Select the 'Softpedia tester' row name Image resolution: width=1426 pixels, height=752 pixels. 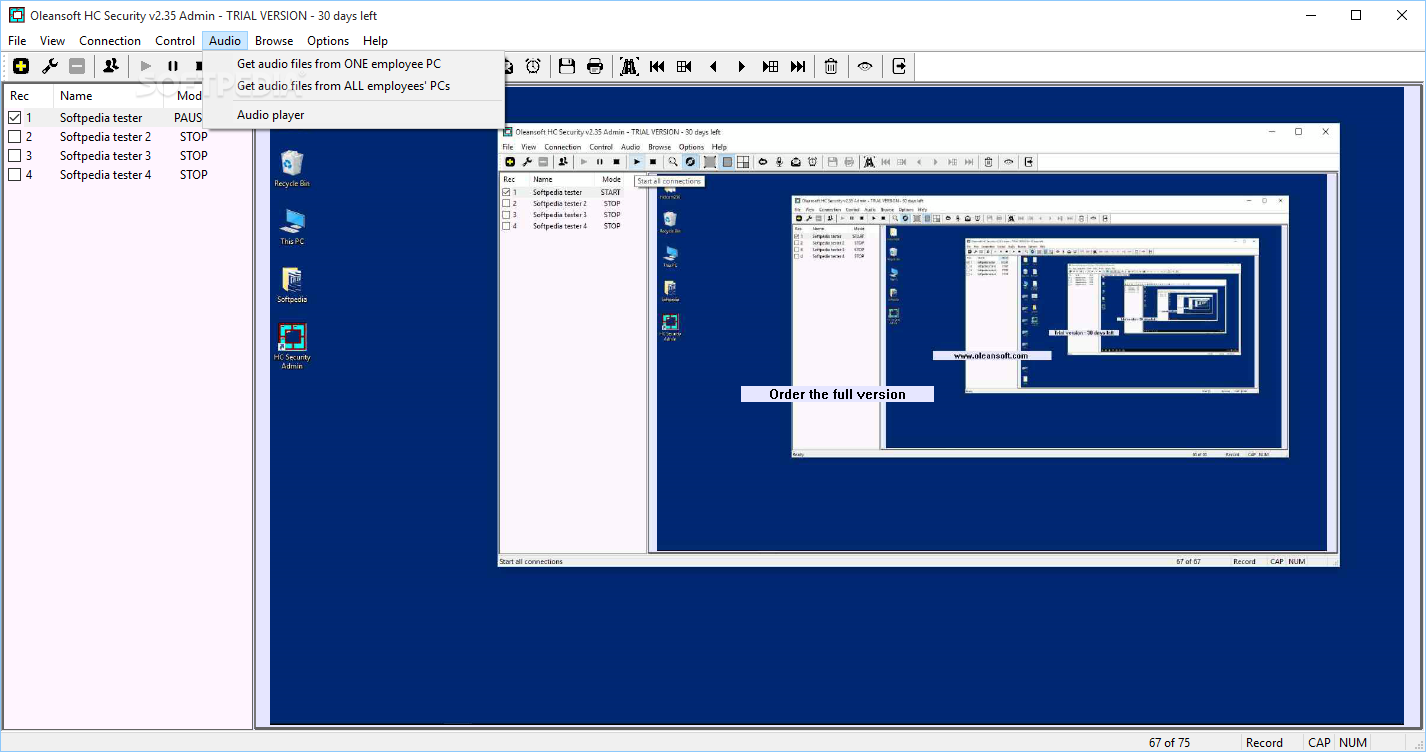pyautogui.click(x=101, y=117)
